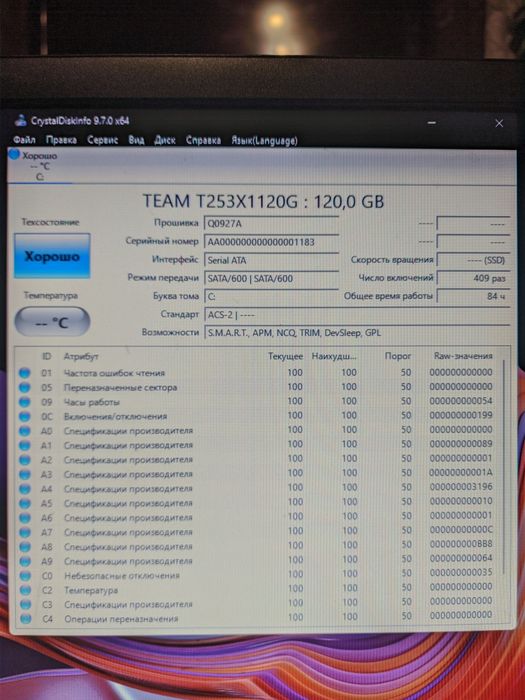
Task: Click status icon of row A1
Action: pyautogui.click(x=25, y=446)
